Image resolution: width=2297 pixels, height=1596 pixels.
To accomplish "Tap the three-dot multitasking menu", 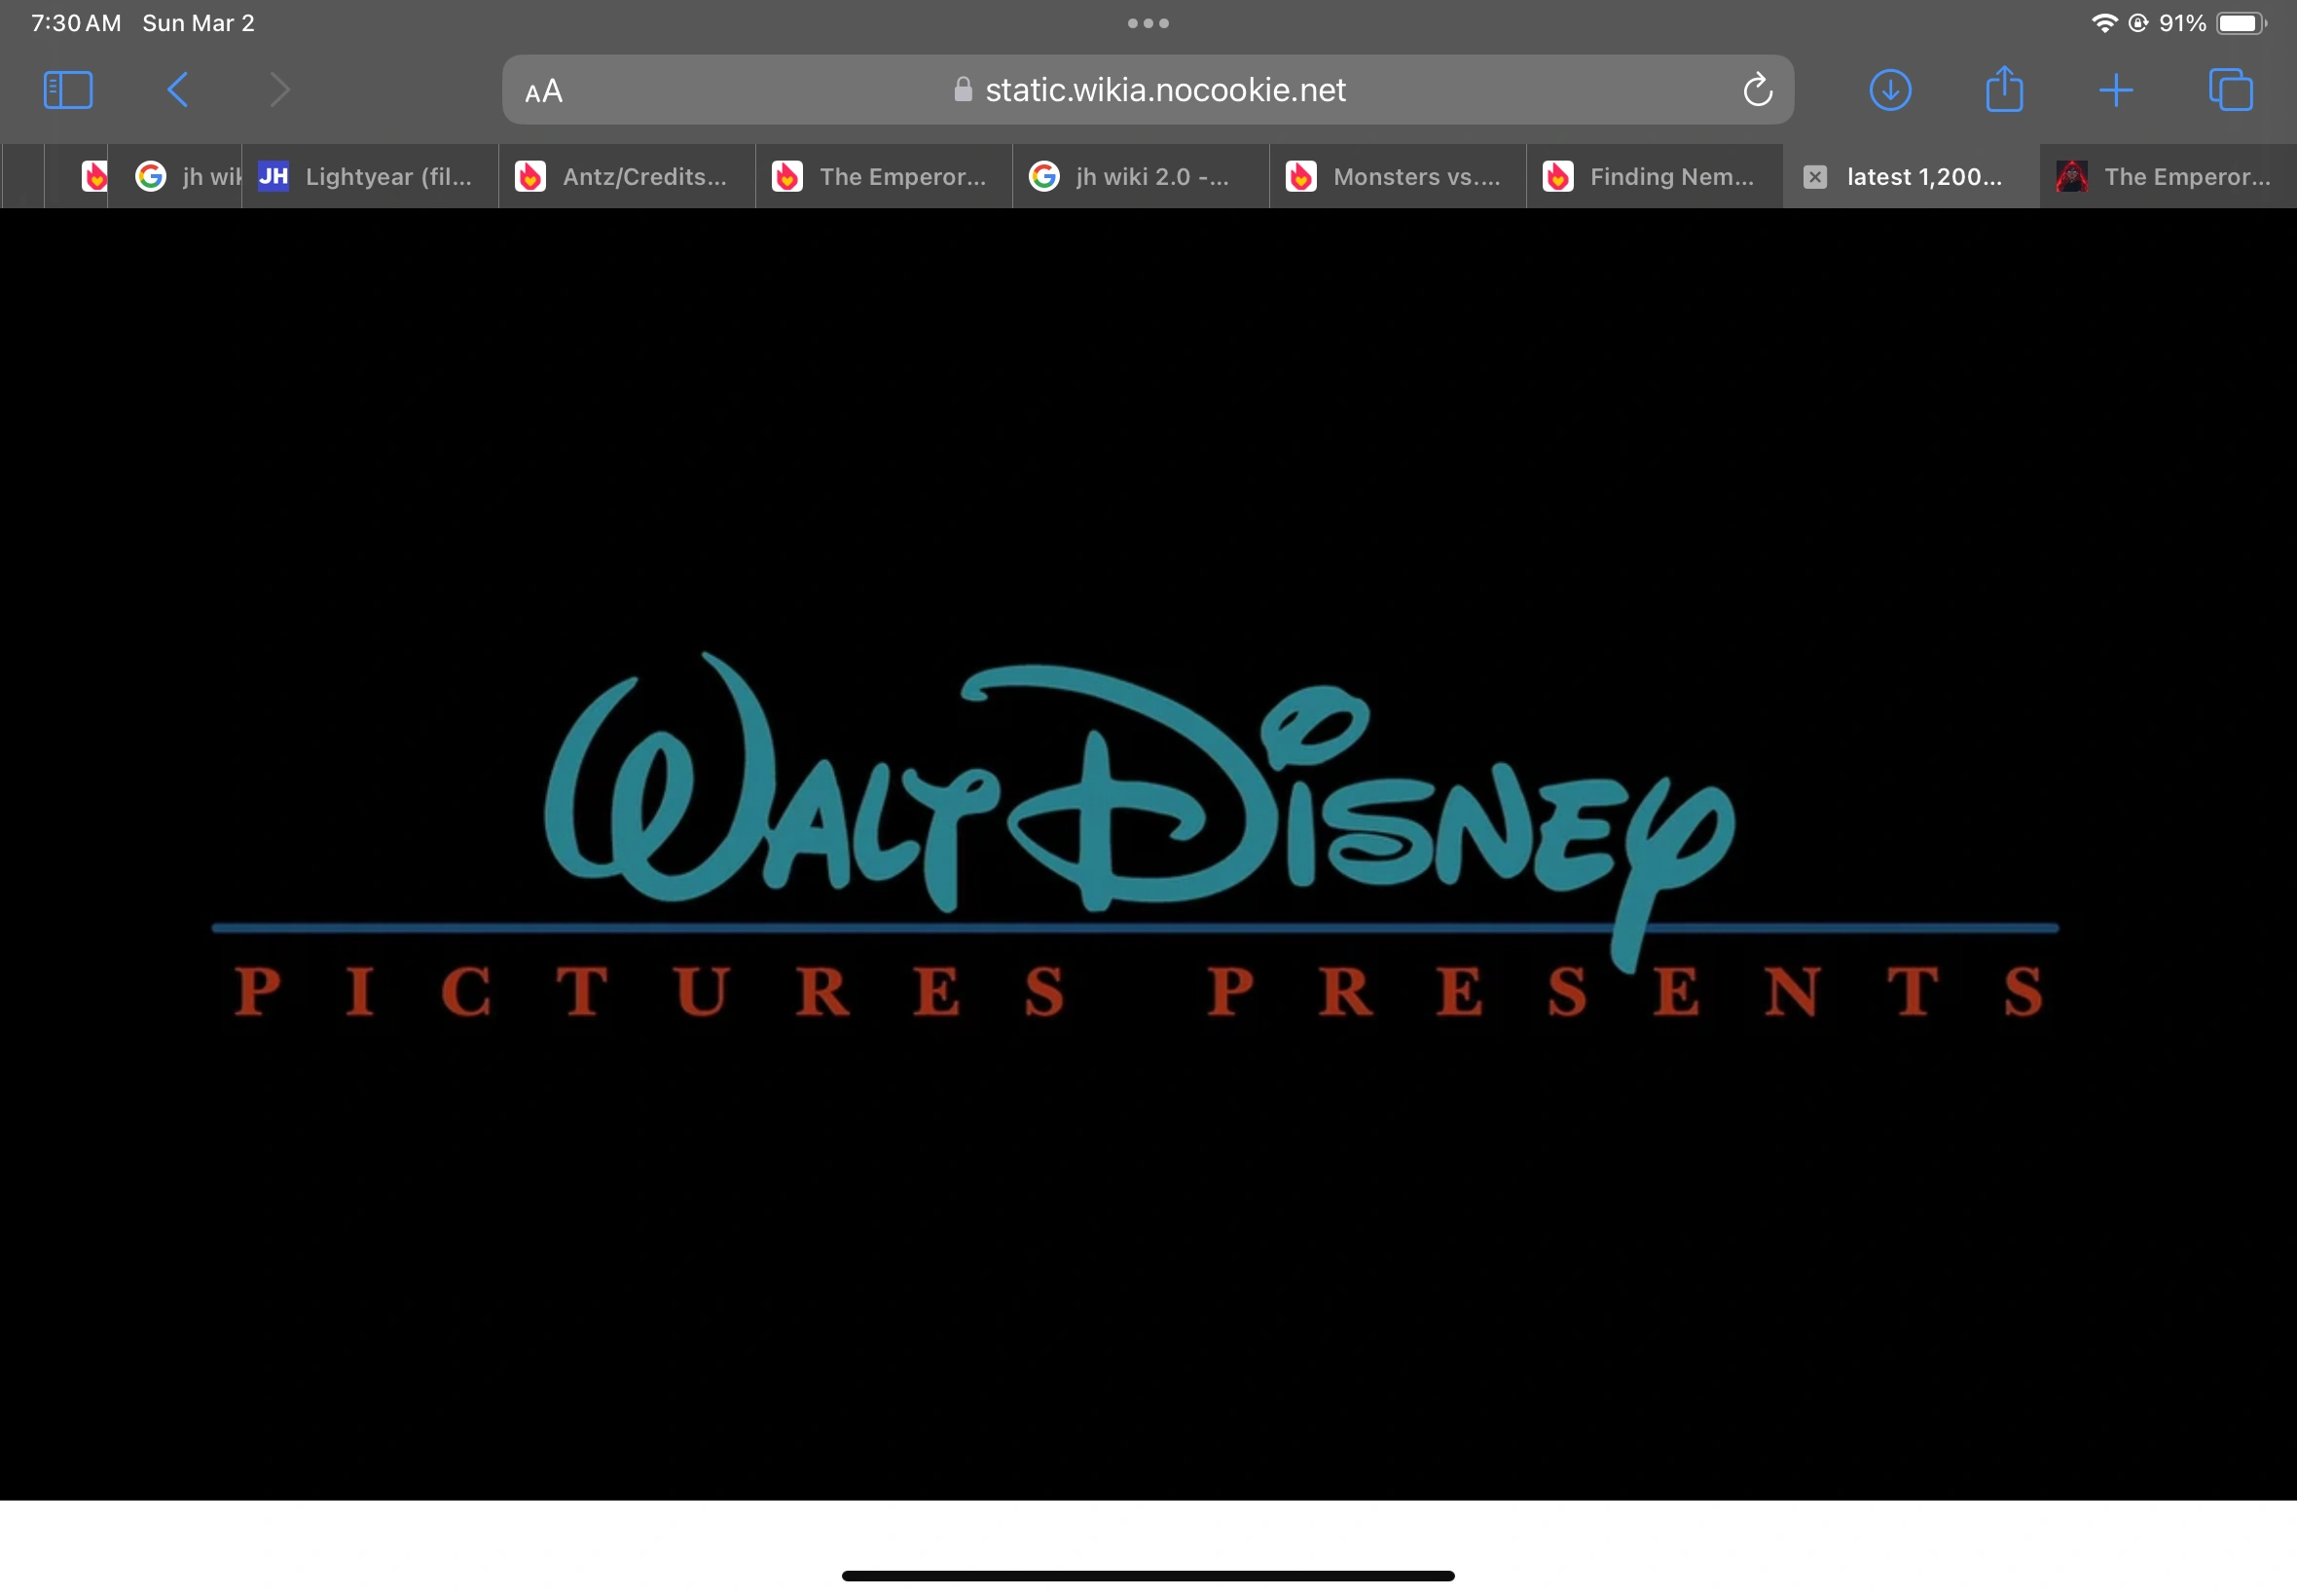I will [1148, 23].
